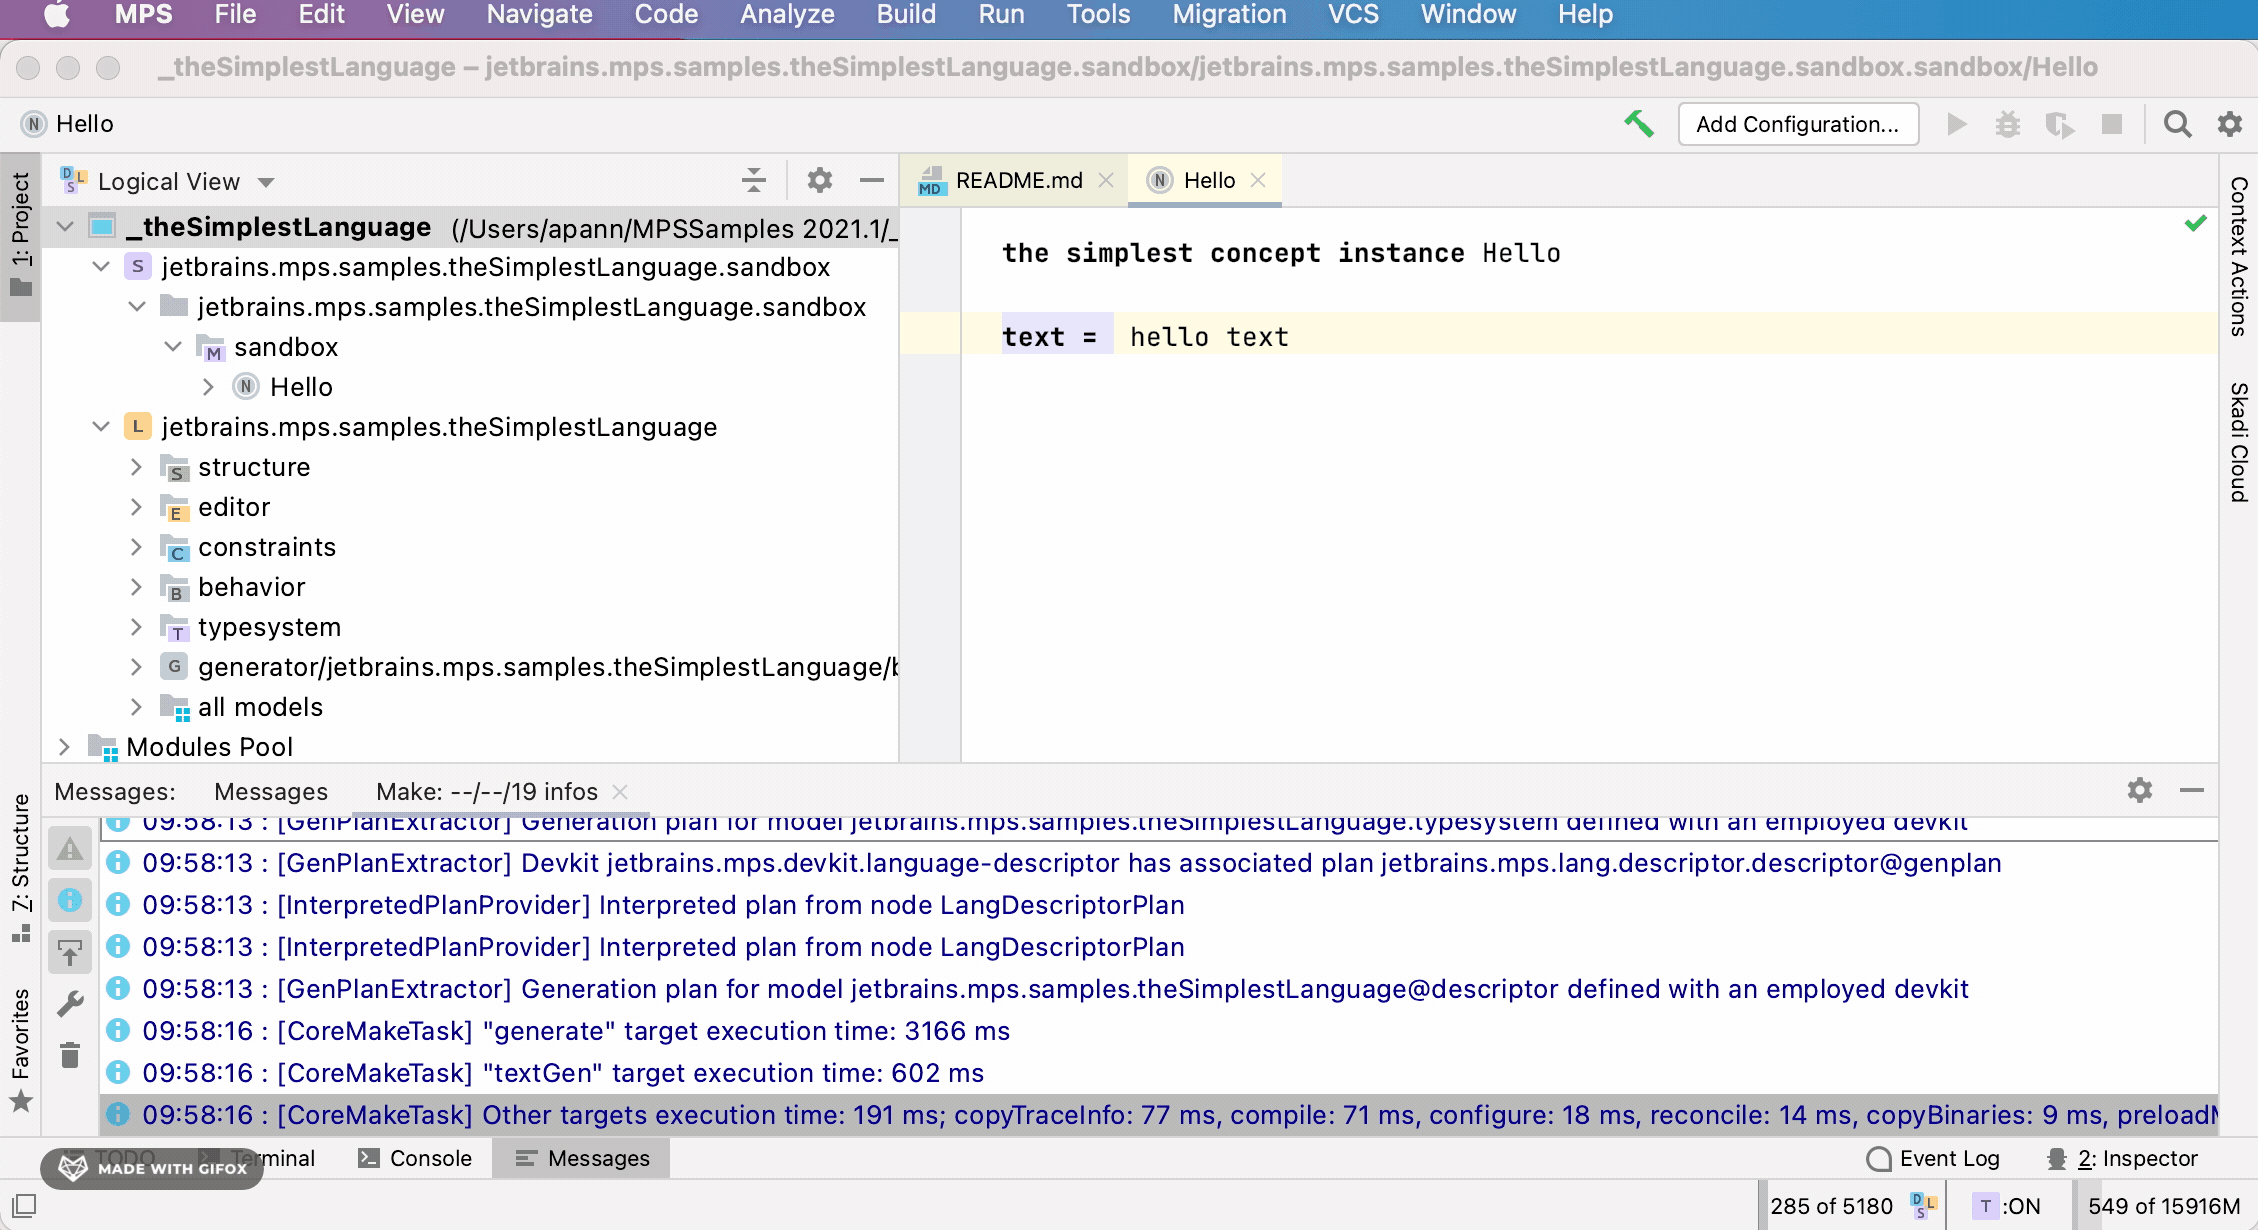Screen dimensions: 2258x1230
Task: Open Logical View dropdown
Action: coord(168,181)
